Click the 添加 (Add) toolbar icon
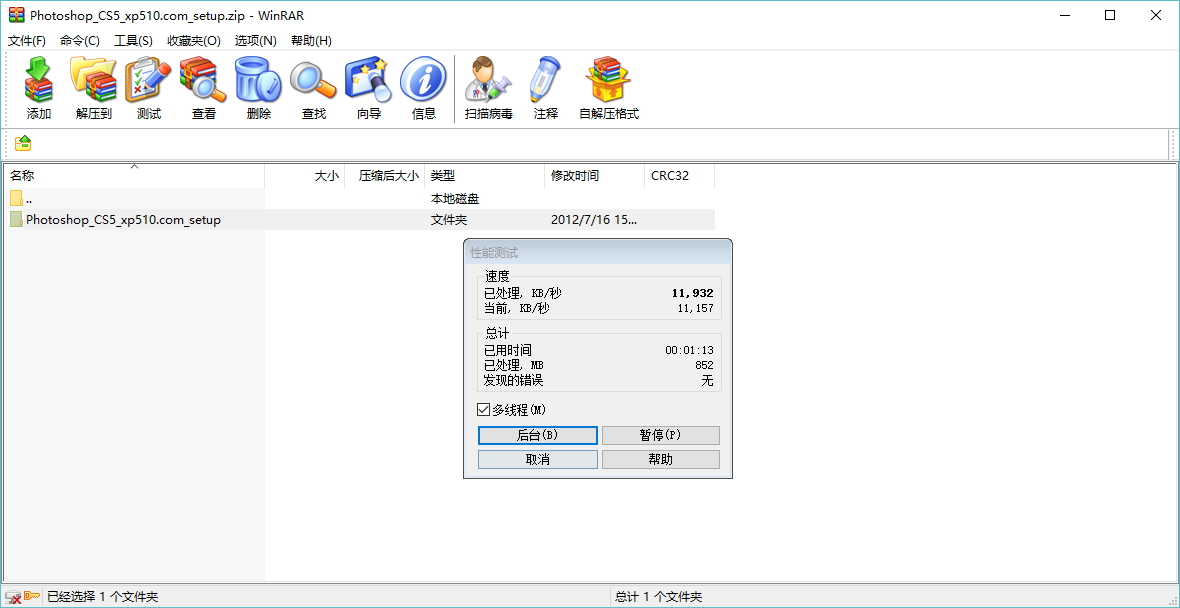Viewport: 1180px width, 608px height. coord(39,89)
